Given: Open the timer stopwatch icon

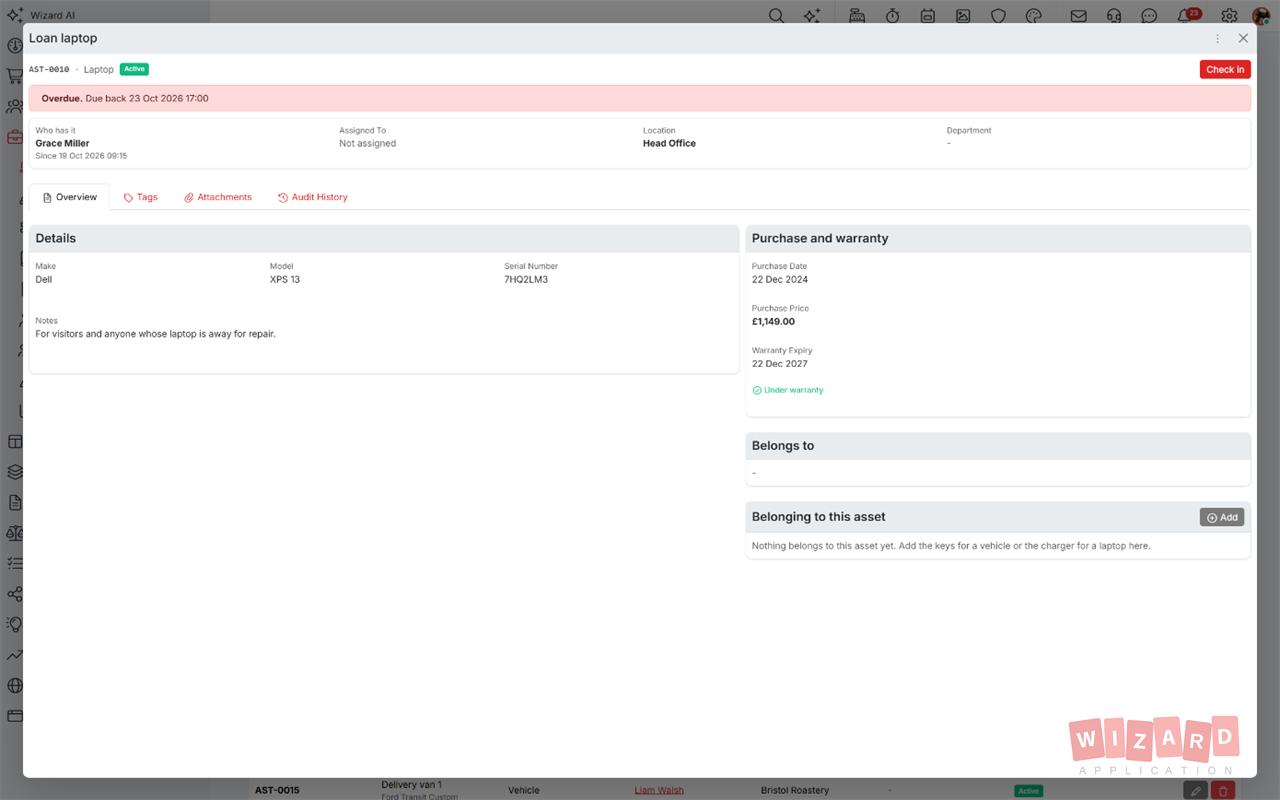Looking at the screenshot, I should pyautogui.click(x=892, y=16).
